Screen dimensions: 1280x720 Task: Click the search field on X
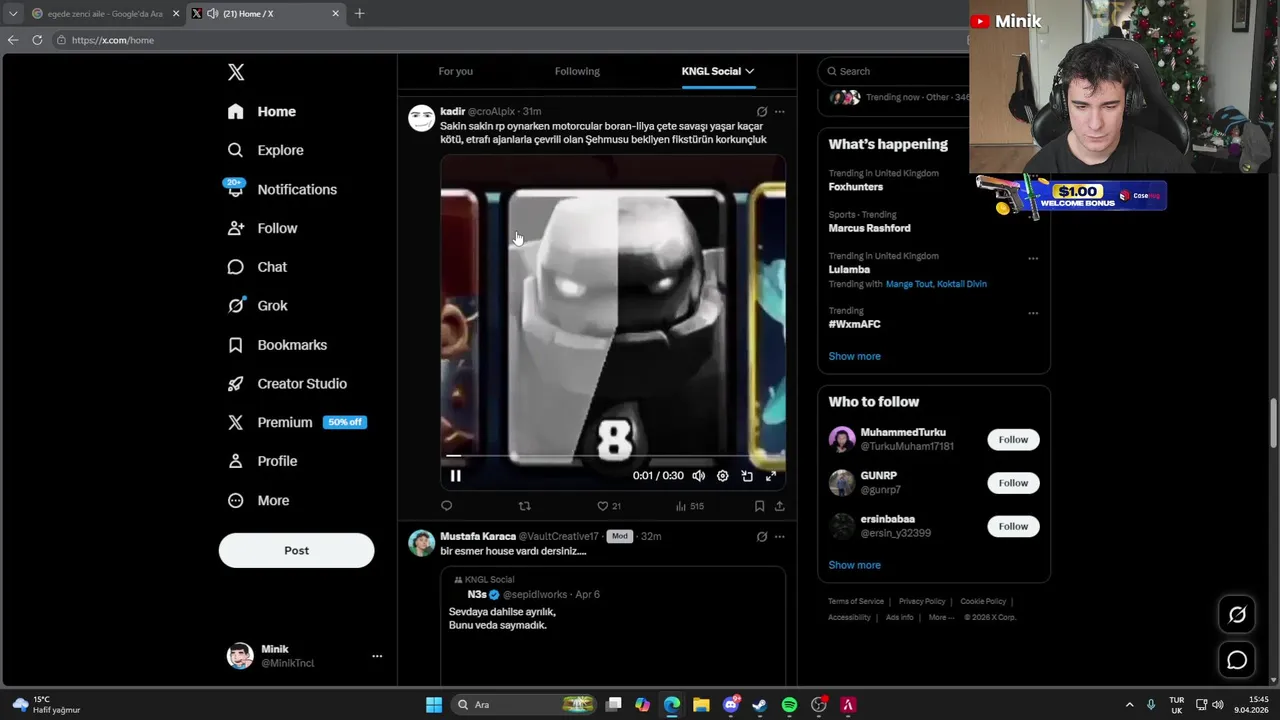coord(895,71)
